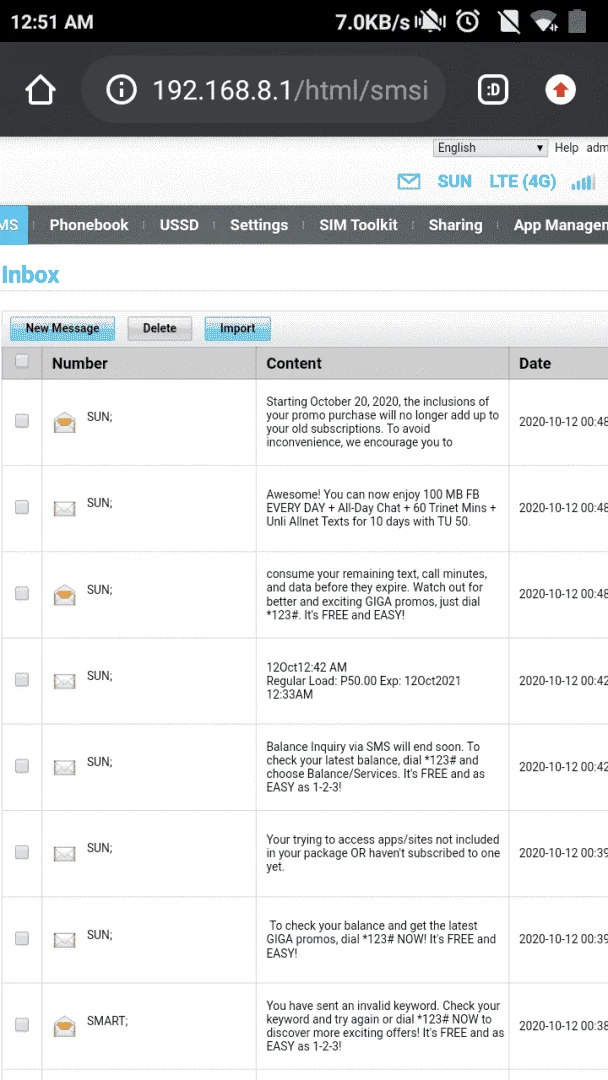608x1080 pixels.
Task: Open message 'You have sent an invalid keyword'
Action: tap(385, 1026)
